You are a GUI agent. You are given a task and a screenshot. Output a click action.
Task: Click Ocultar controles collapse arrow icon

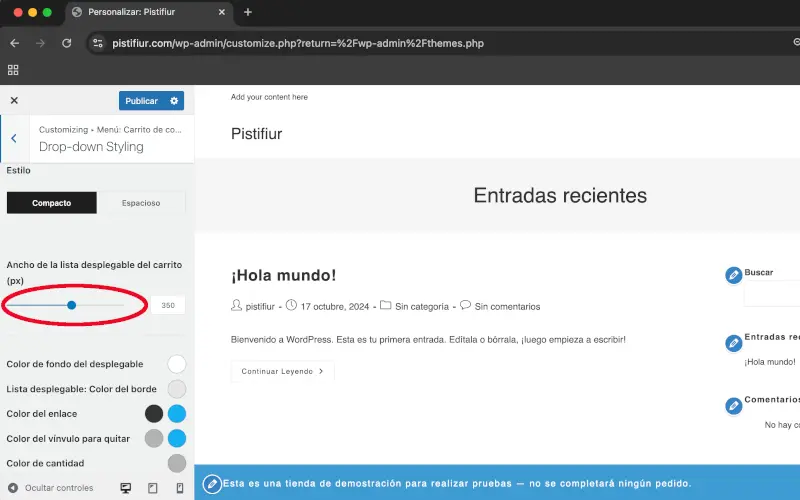pos(13,488)
